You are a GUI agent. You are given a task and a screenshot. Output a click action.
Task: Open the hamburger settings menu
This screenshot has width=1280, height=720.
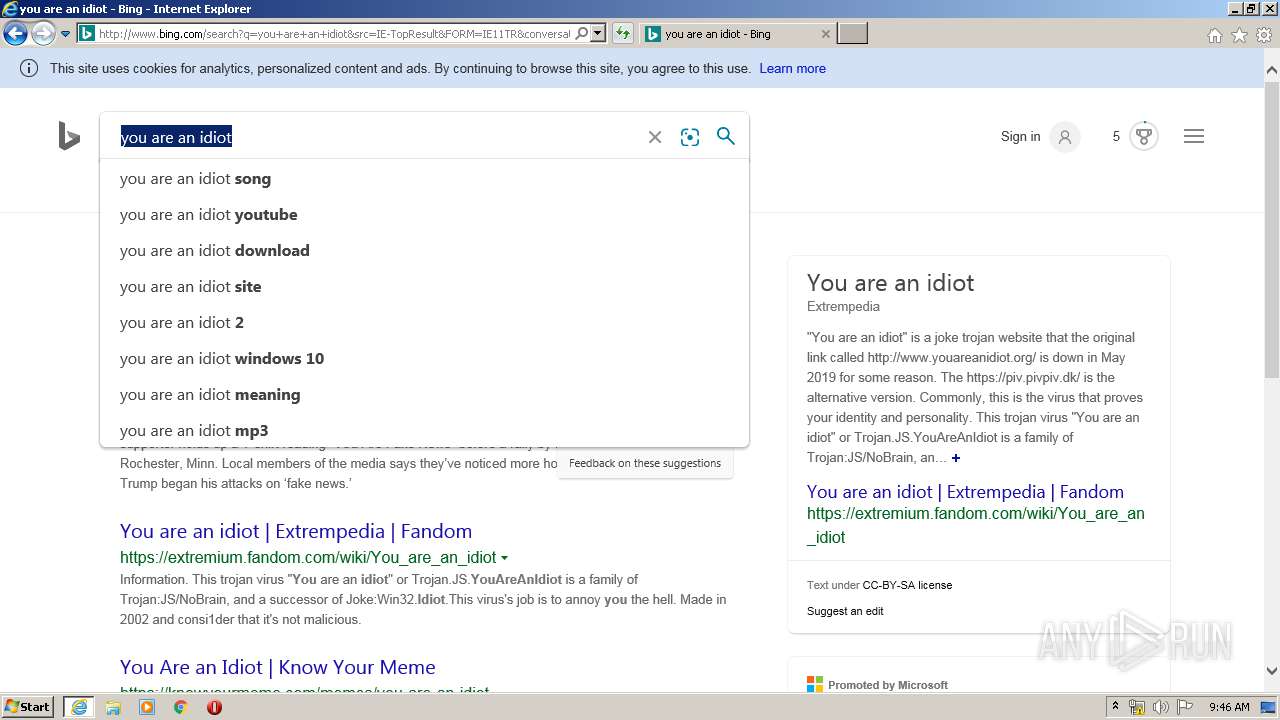pos(1194,136)
